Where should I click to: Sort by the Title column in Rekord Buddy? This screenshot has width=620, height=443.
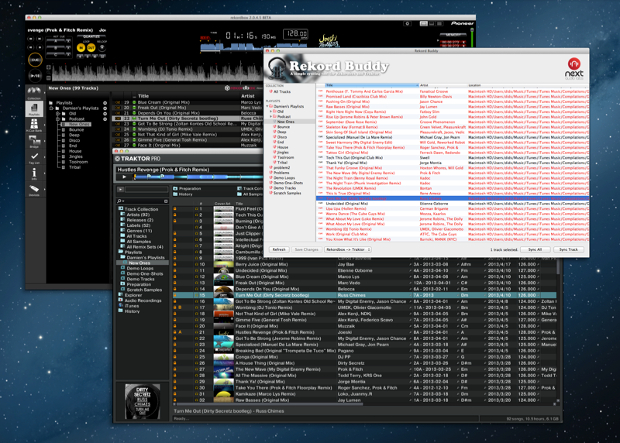[372, 85]
